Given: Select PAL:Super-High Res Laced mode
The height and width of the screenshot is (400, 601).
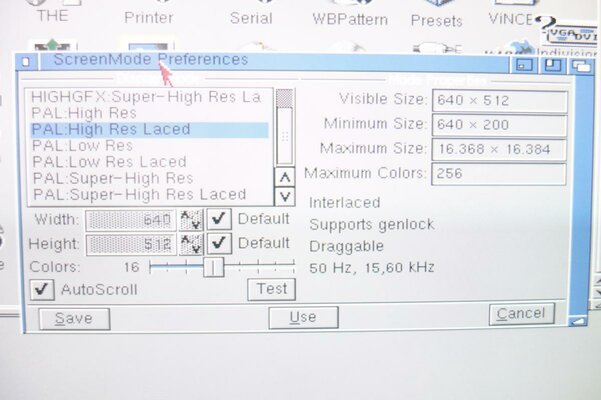Looking at the screenshot, I should click(138, 194).
